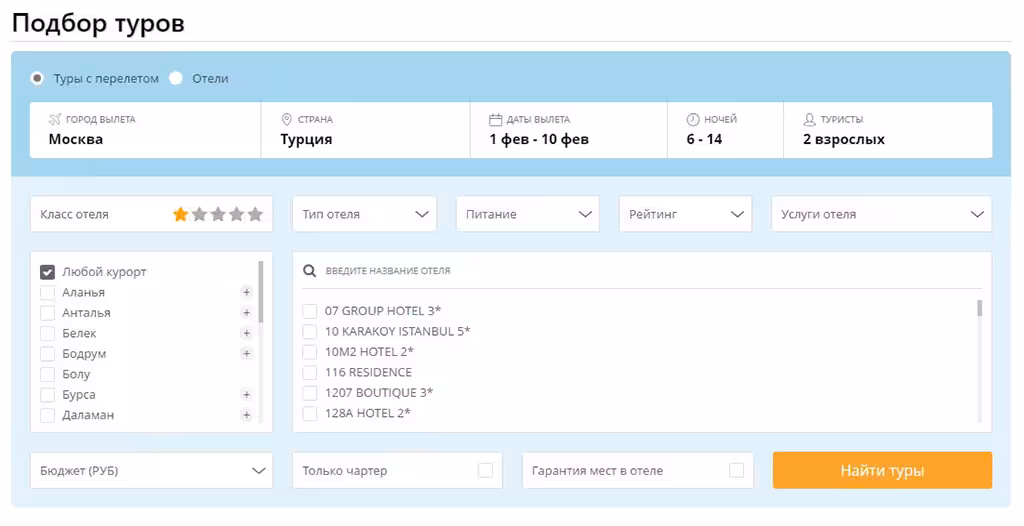This screenshot has width=1024, height=526.
Task: Open the Питание dropdown
Action: click(x=528, y=214)
